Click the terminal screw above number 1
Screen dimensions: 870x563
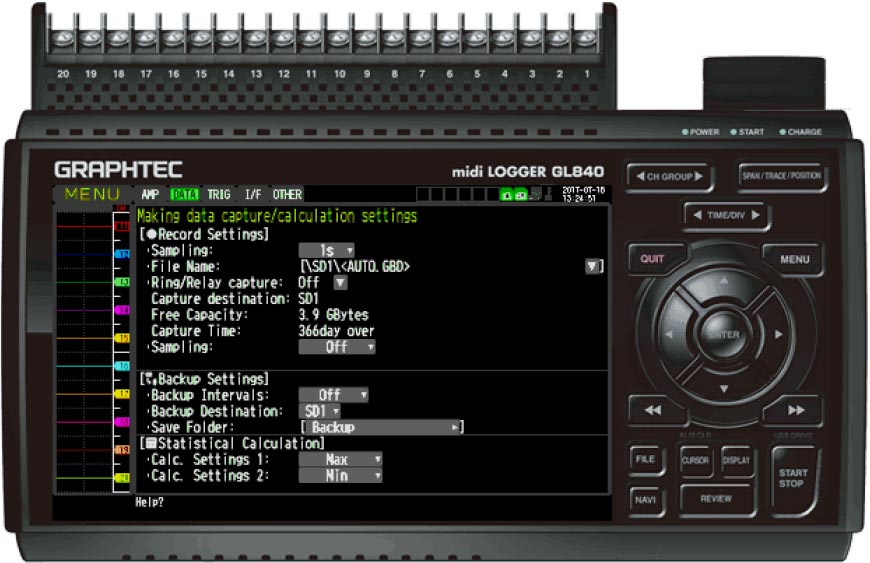tap(586, 39)
